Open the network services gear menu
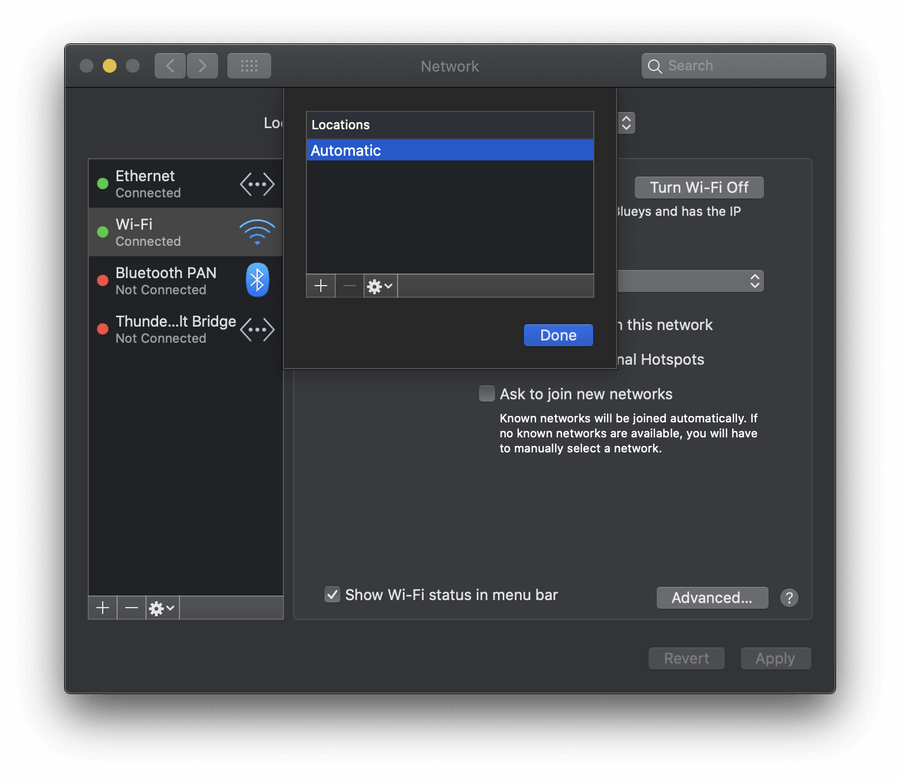This screenshot has height=779, width=900. click(162, 608)
